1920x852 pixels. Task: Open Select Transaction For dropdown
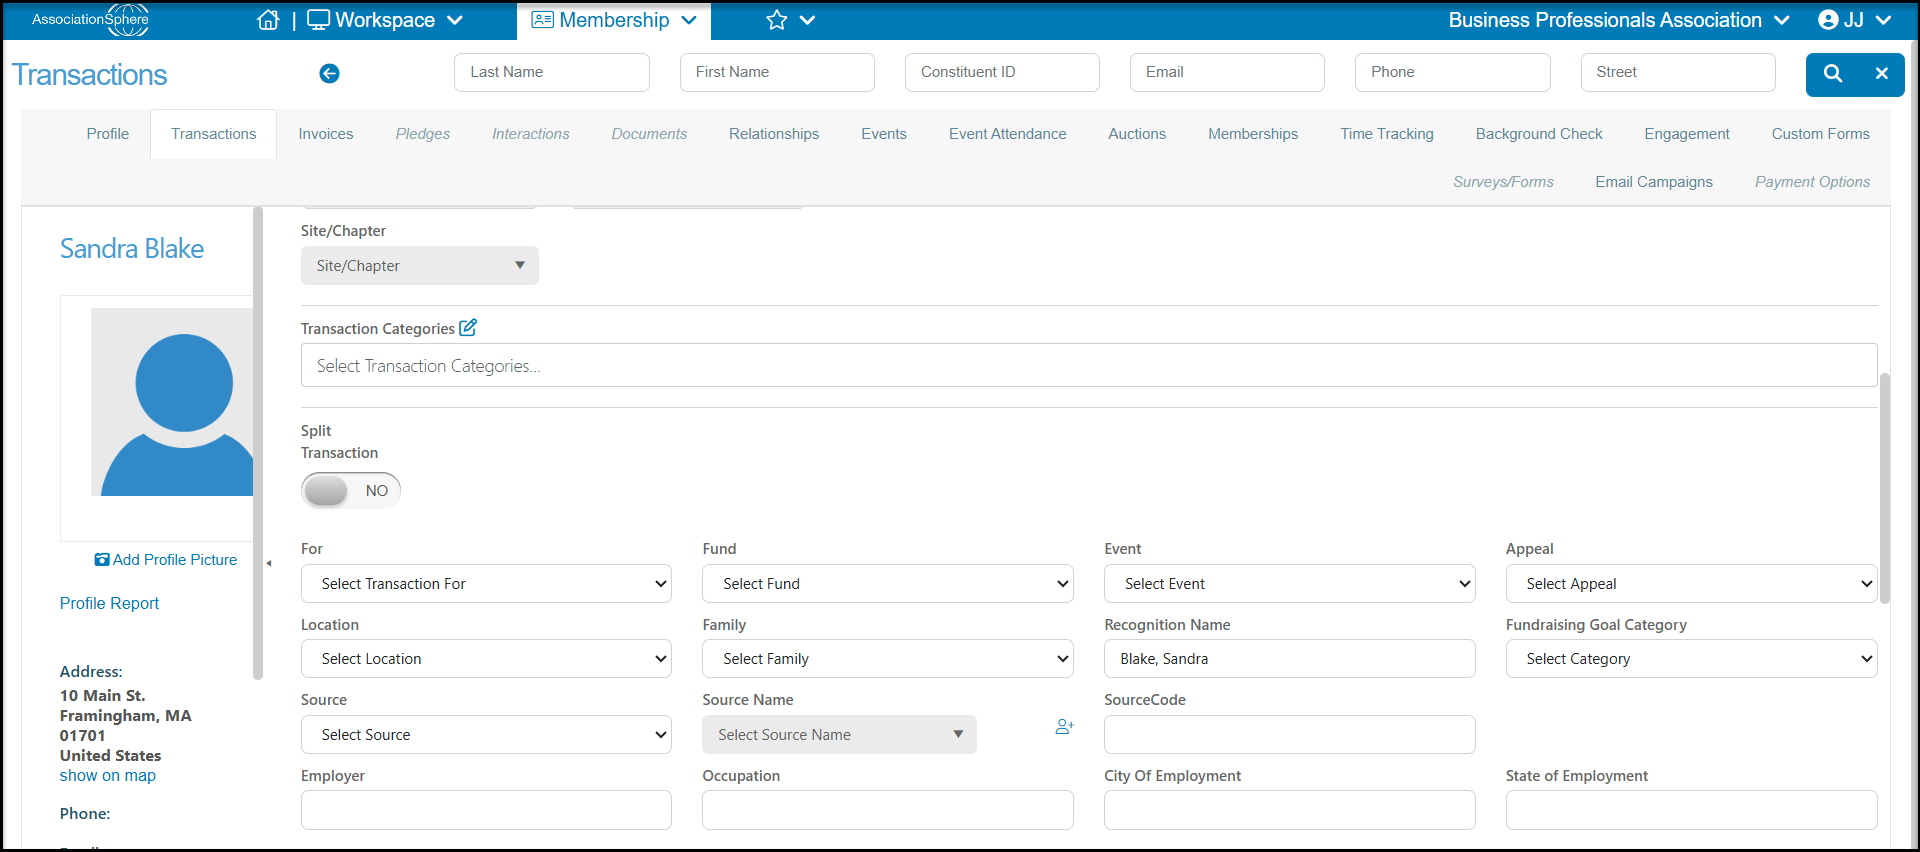[x=486, y=584]
